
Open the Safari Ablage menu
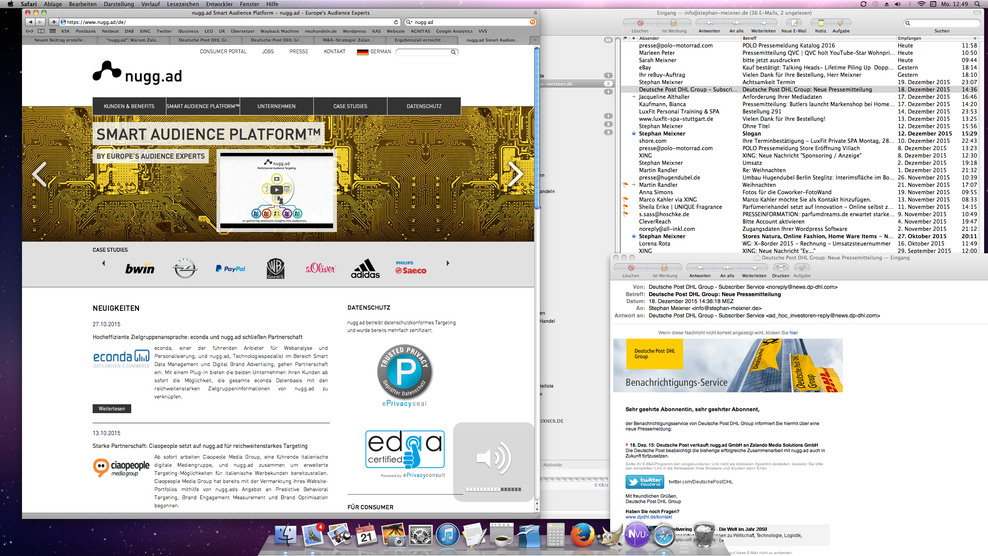52,4
